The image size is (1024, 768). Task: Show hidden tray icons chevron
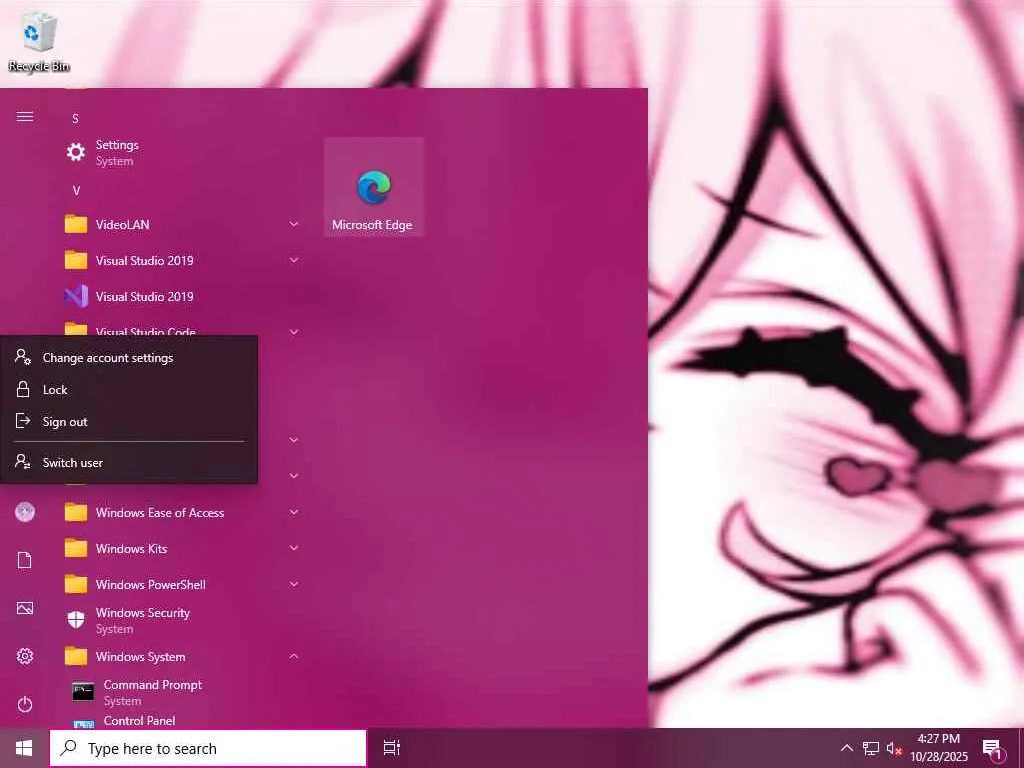pyautogui.click(x=846, y=748)
